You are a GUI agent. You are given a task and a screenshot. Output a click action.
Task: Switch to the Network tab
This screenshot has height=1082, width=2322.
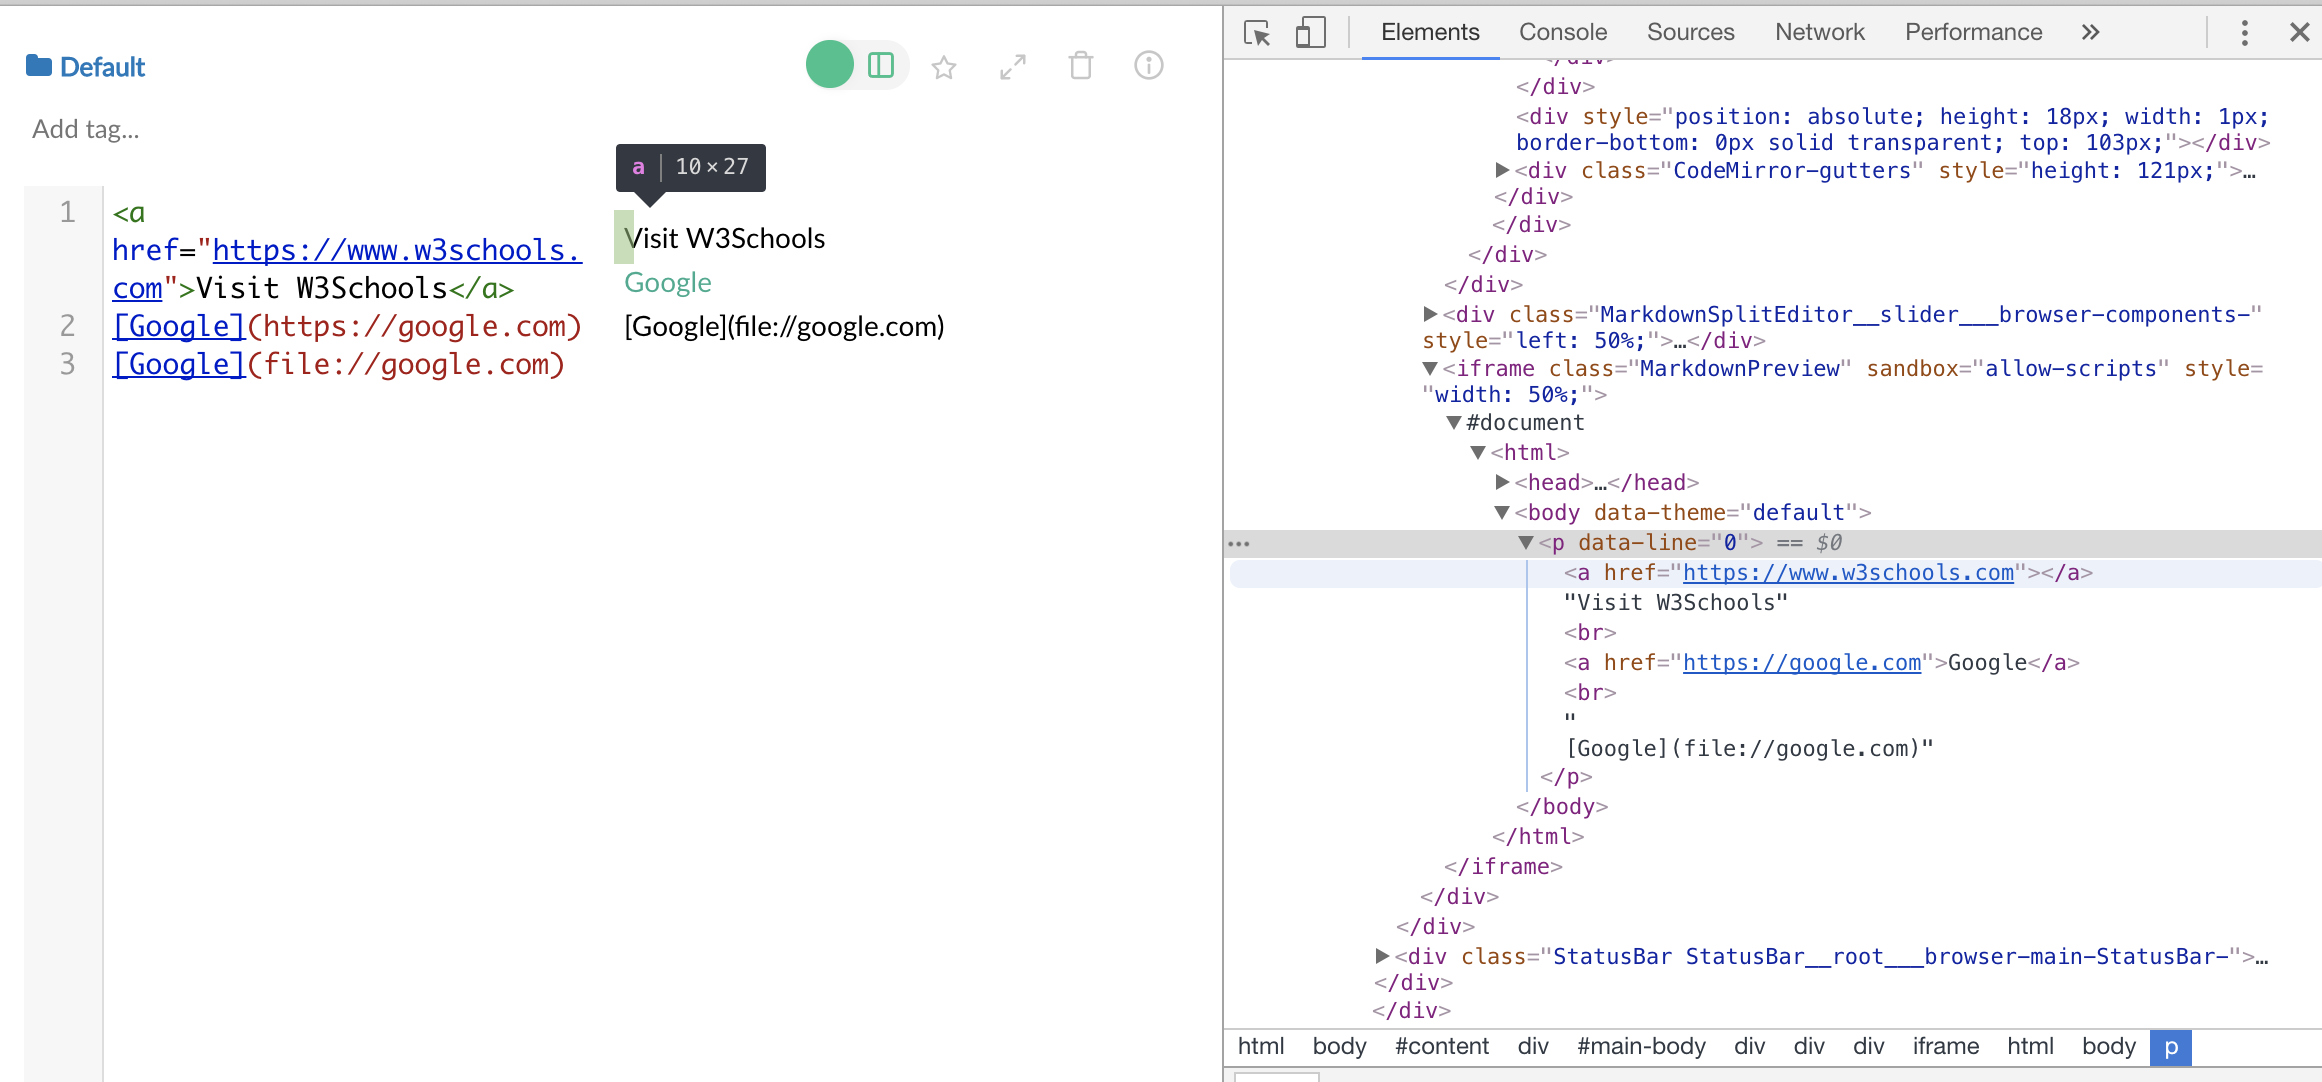(x=1819, y=33)
